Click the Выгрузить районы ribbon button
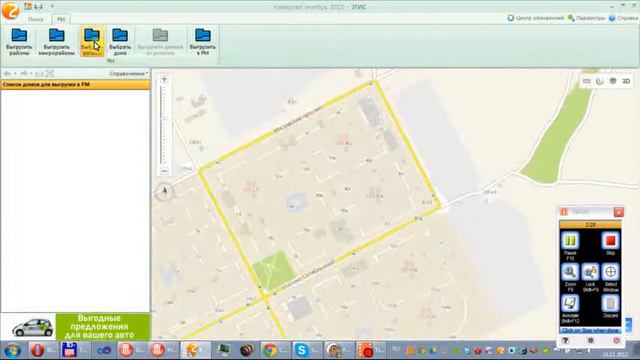This screenshot has width=640, height=360. coord(19,42)
